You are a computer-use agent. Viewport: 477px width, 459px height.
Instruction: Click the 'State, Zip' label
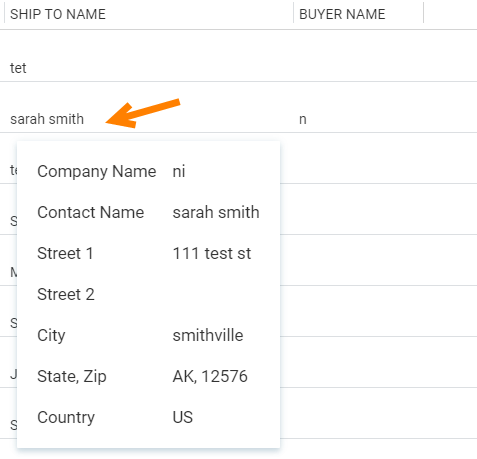pos(72,377)
